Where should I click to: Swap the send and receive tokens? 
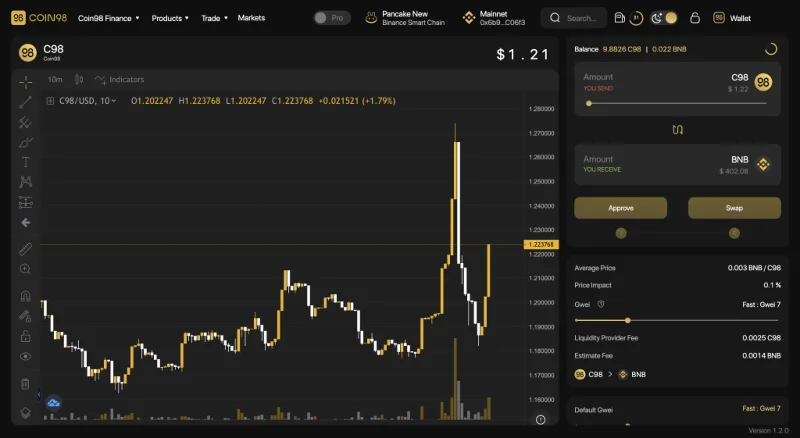[678, 130]
